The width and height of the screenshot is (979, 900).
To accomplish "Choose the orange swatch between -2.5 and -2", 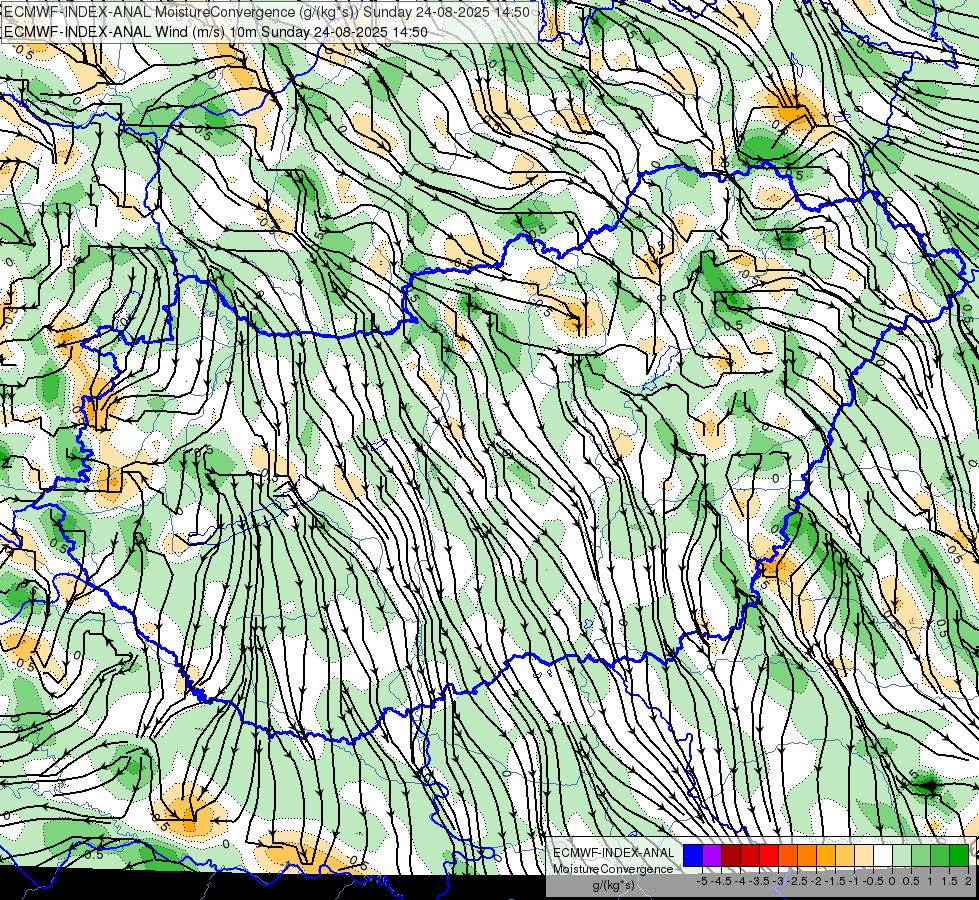I will pos(807,855).
